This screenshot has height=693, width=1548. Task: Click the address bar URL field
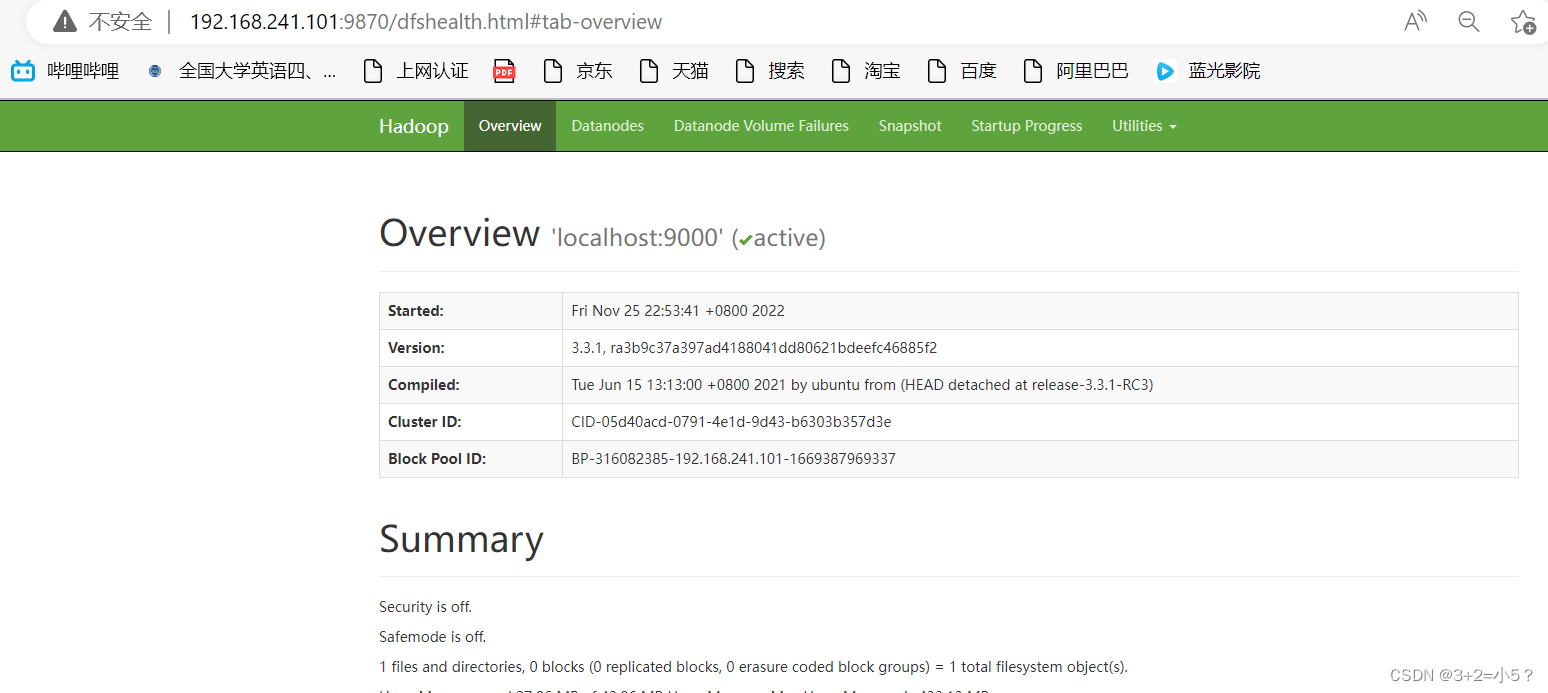coord(426,21)
